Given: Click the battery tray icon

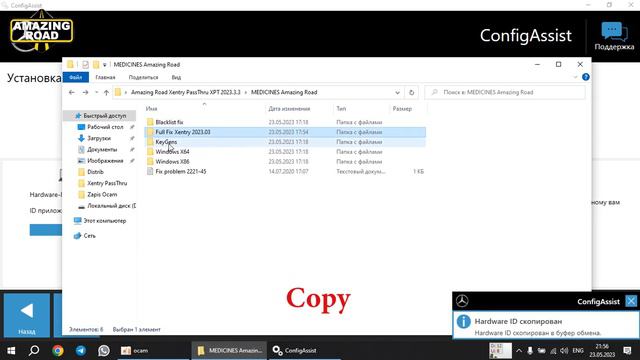Looking at the screenshot, I should pos(541,351).
